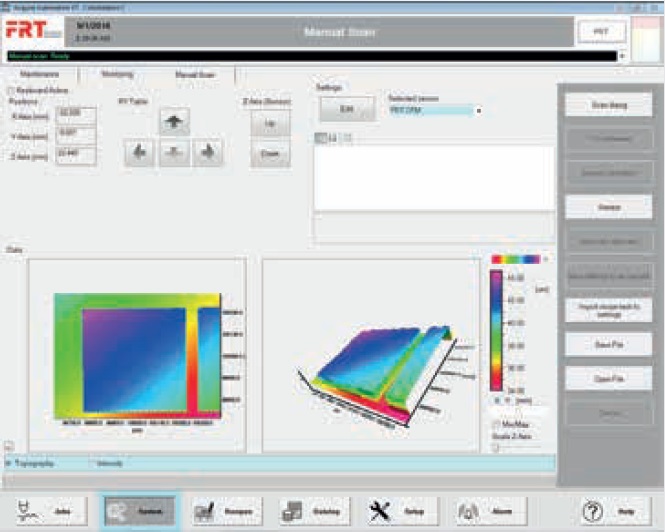Open the Jobs section
The image size is (665, 532).
[x=47, y=510]
